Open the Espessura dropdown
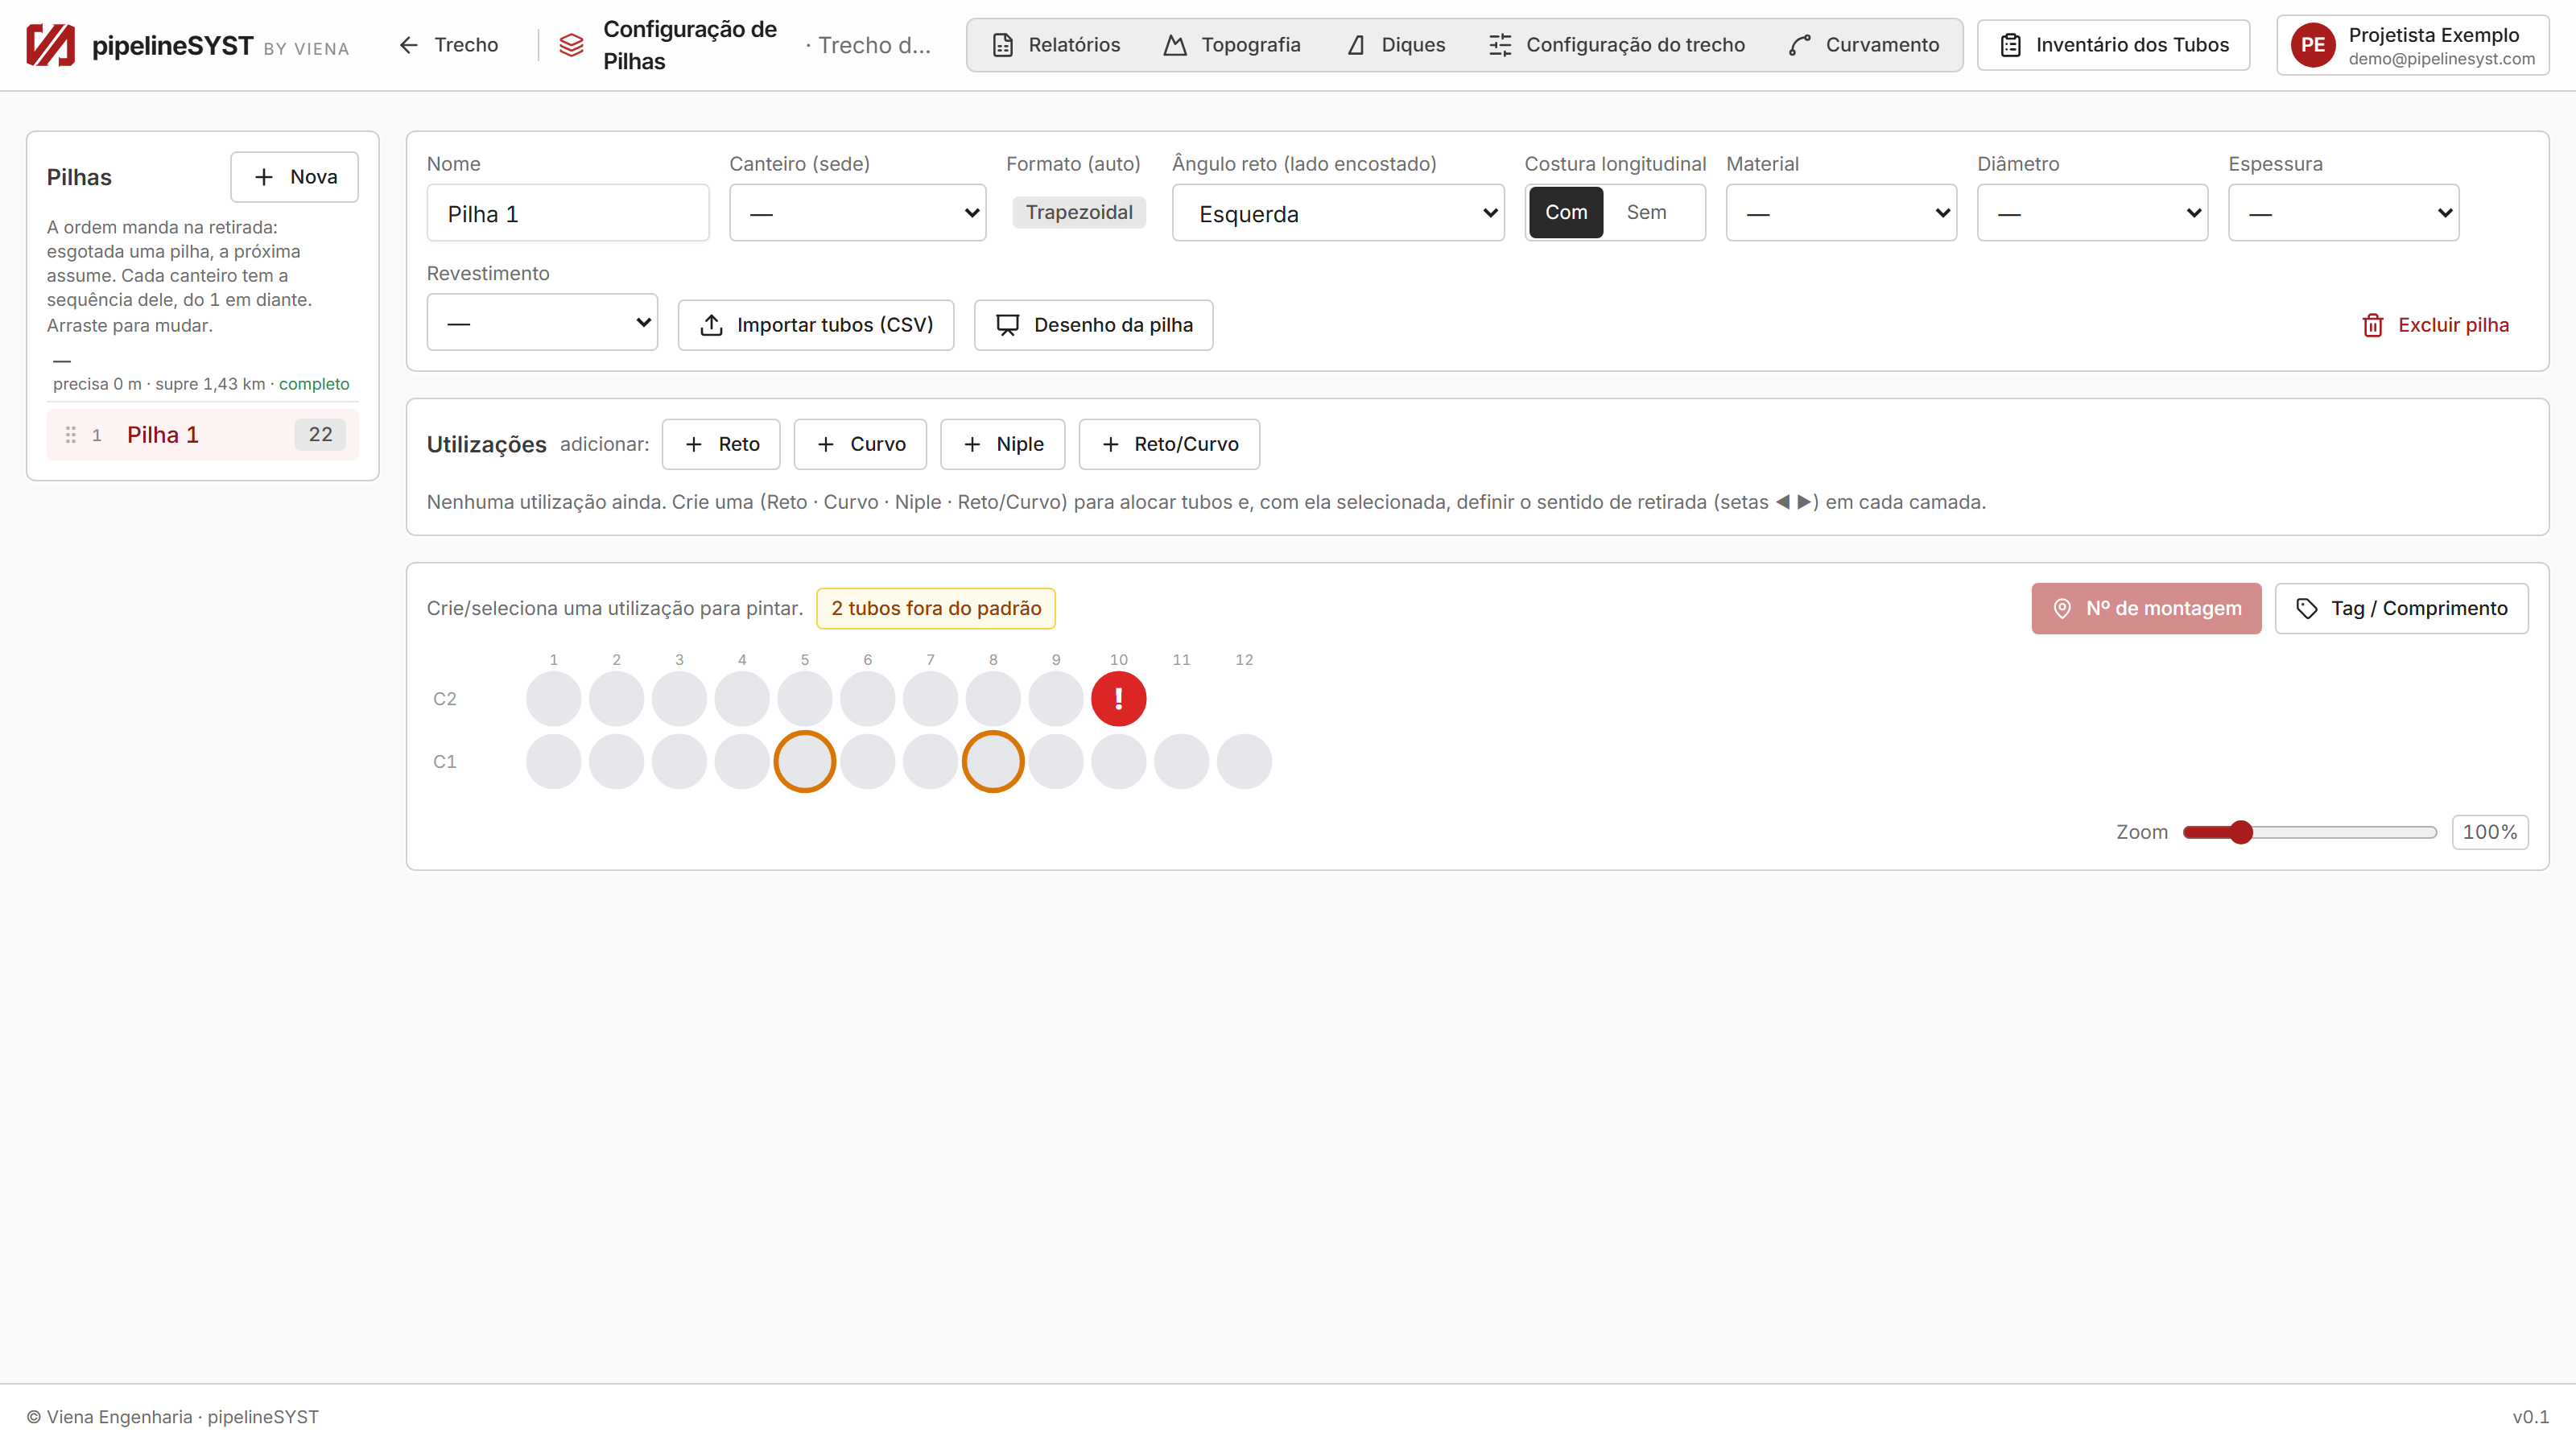2576x1449 pixels. [2343, 212]
